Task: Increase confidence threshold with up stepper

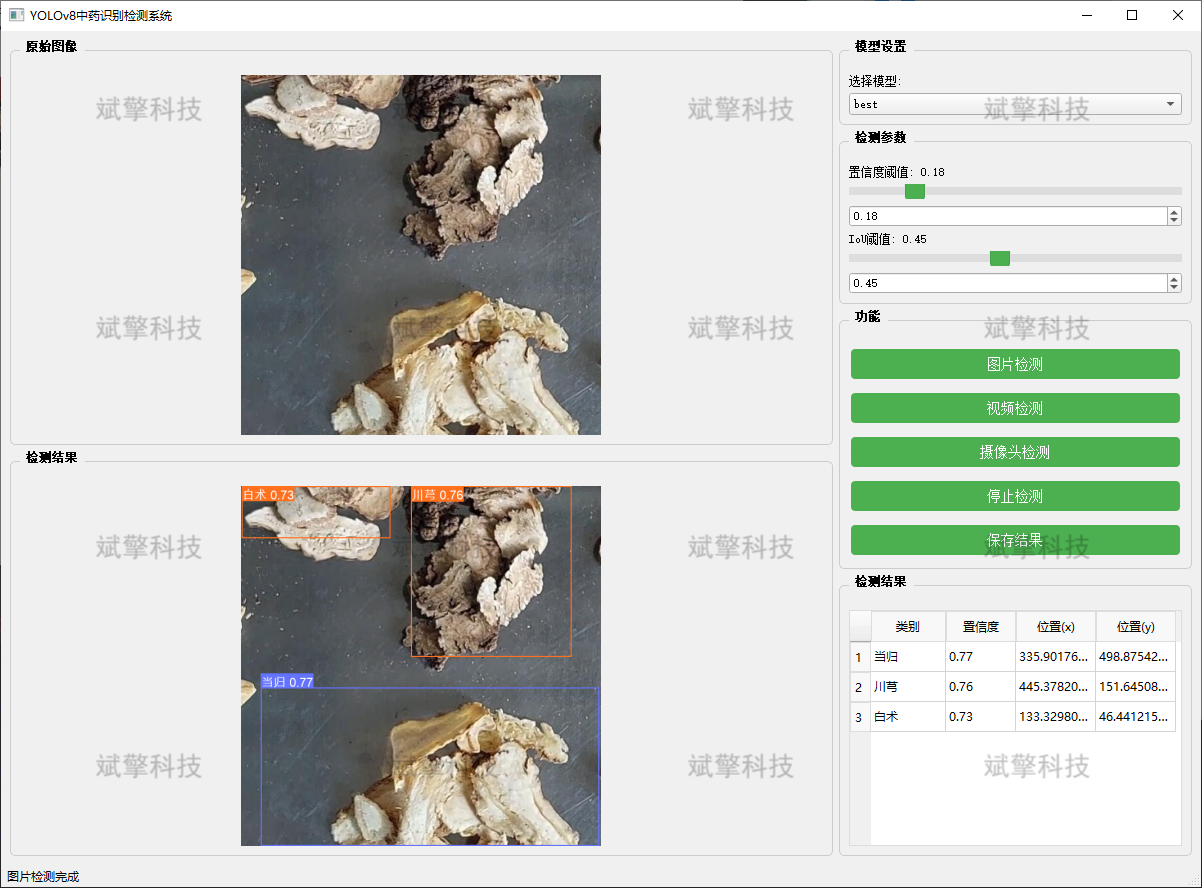Action: point(1174,212)
